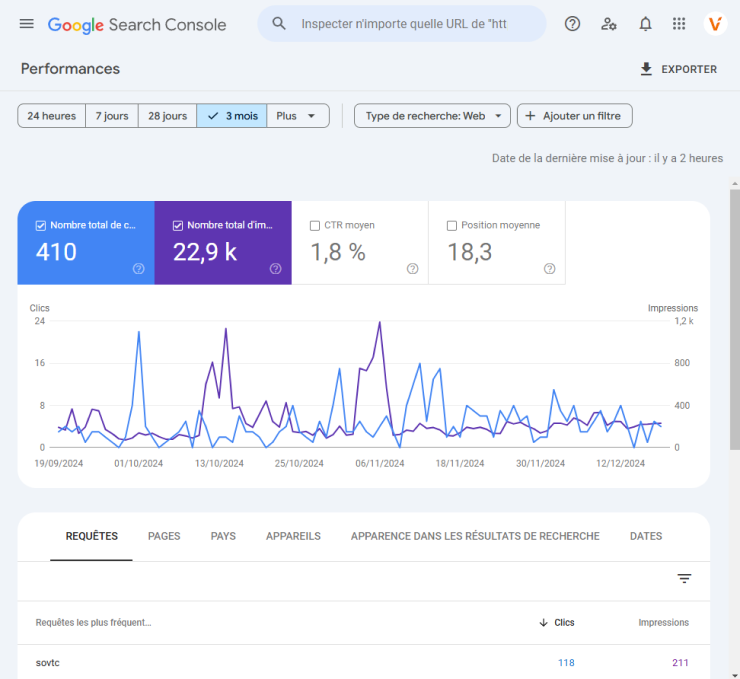The image size is (740, 679).
Task: Click the sort arrow beside Clics
Action: (x=543, y=622)
